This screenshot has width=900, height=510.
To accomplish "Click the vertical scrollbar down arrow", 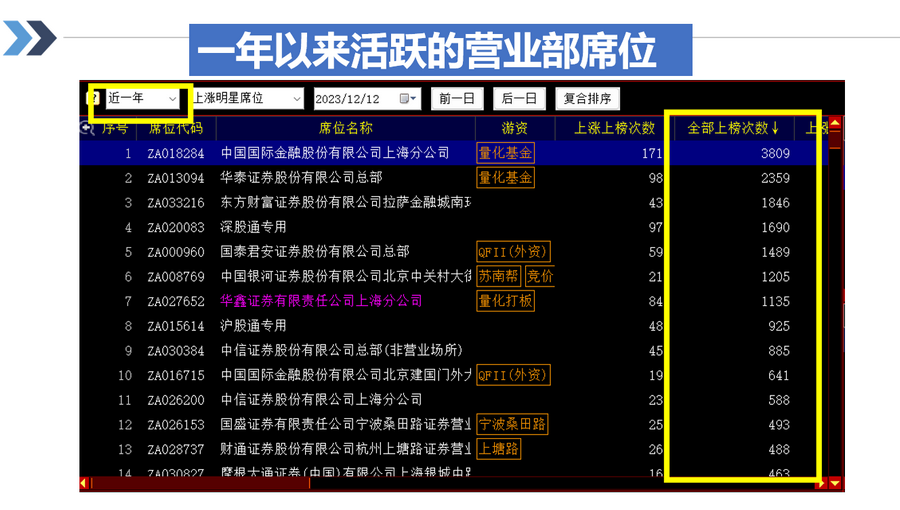I will click(x=836, y=484).
